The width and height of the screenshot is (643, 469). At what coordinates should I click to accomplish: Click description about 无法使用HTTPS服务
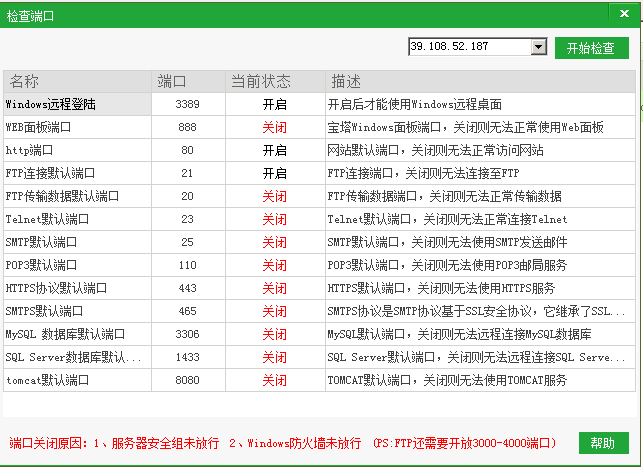pos(442,288)
